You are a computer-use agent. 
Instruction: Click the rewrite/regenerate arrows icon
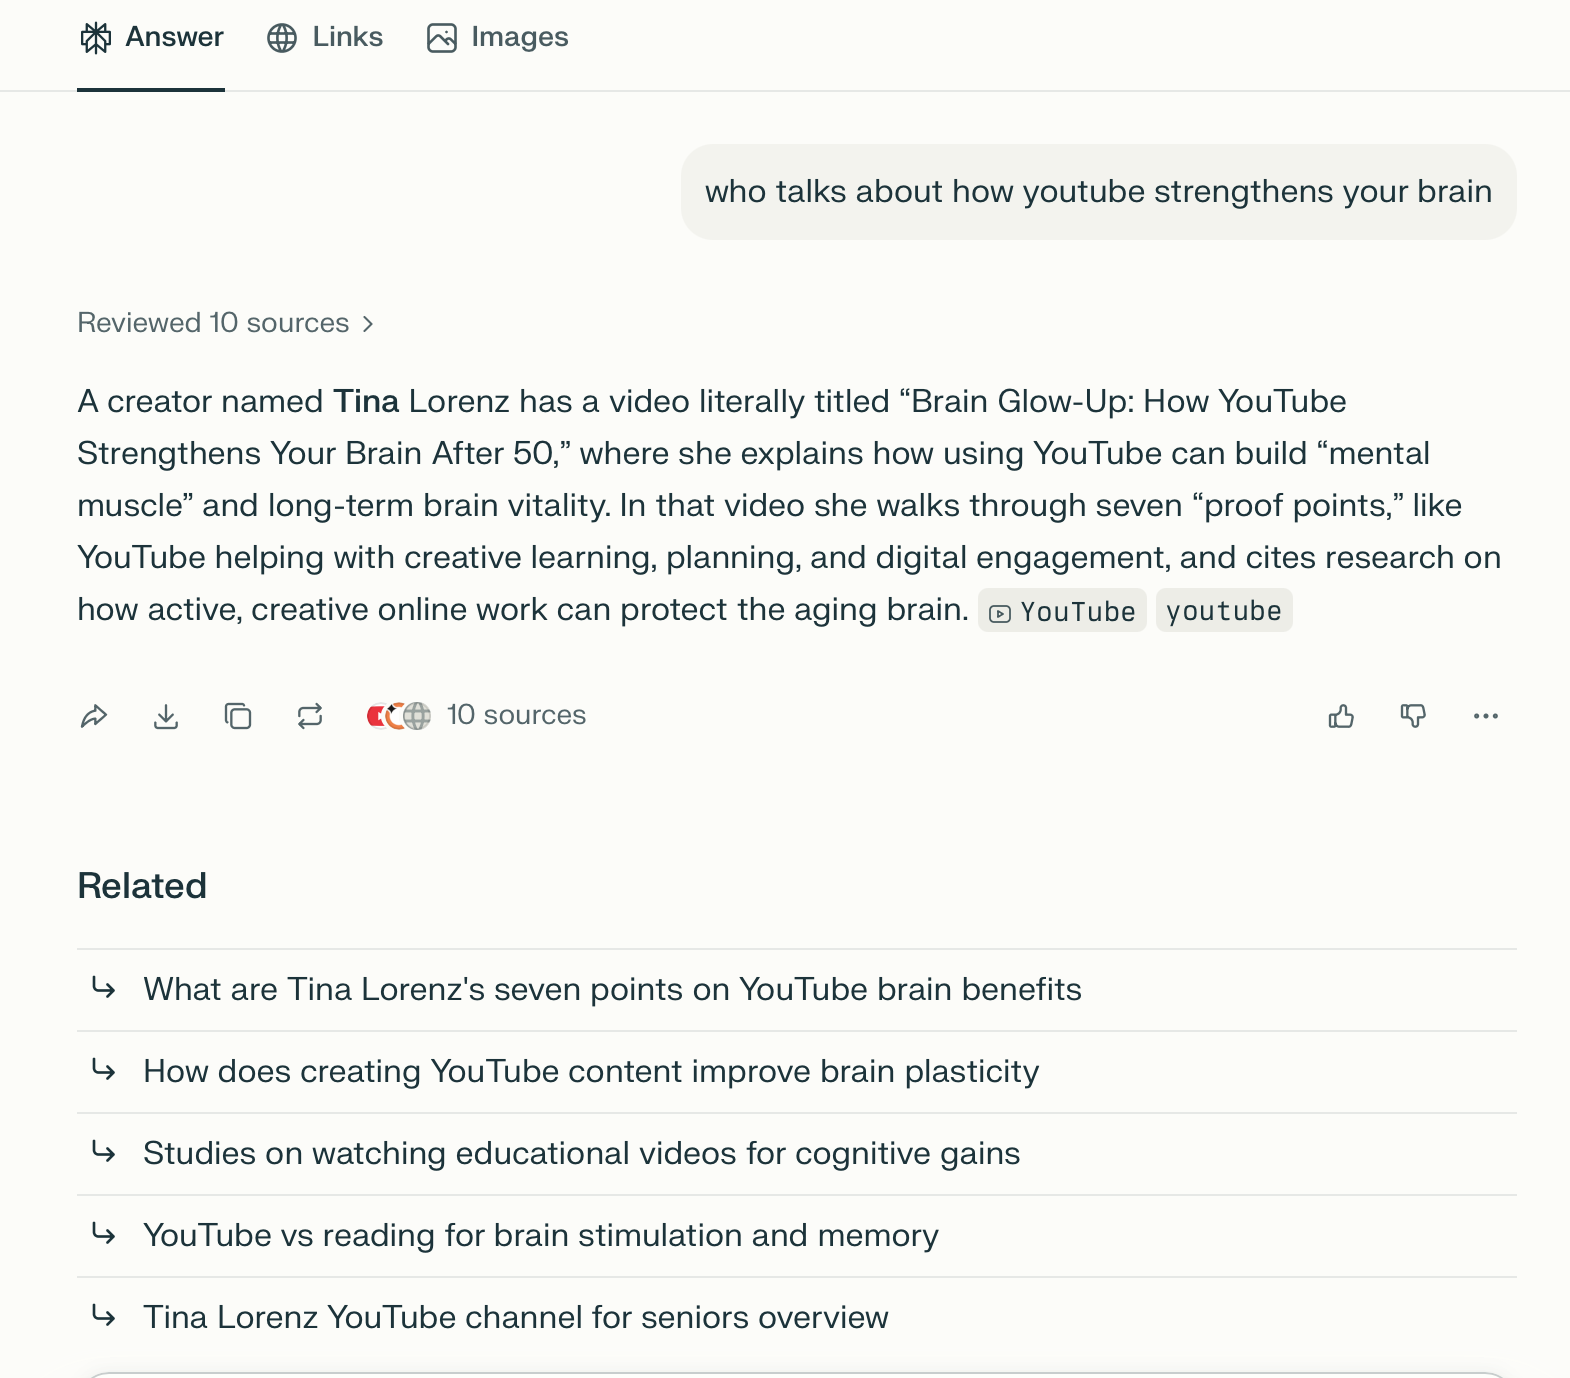(x=310, y=716)
